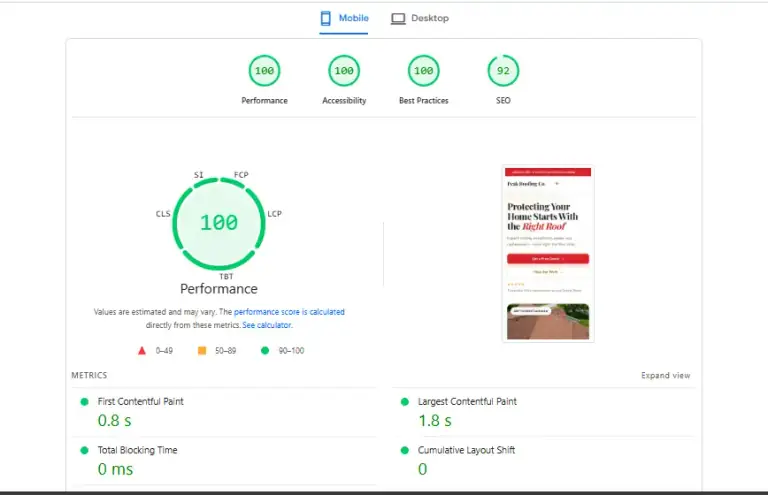Open the SEO score gauge showing 92
This screenshot has width=768, height=495.
[503, 71]
